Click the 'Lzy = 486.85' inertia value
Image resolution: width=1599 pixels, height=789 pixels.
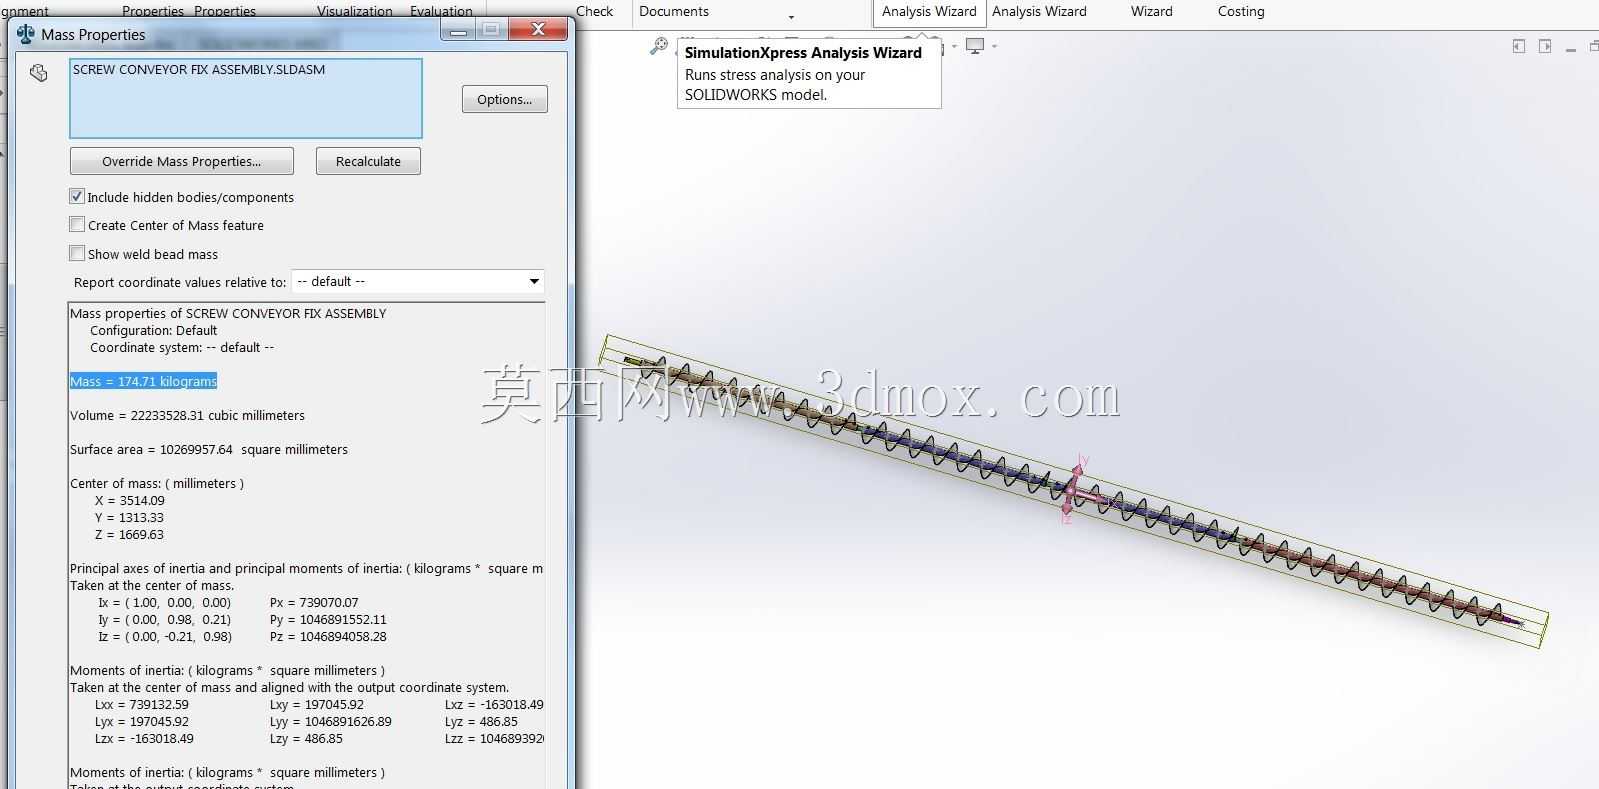(x=306, y=738)
